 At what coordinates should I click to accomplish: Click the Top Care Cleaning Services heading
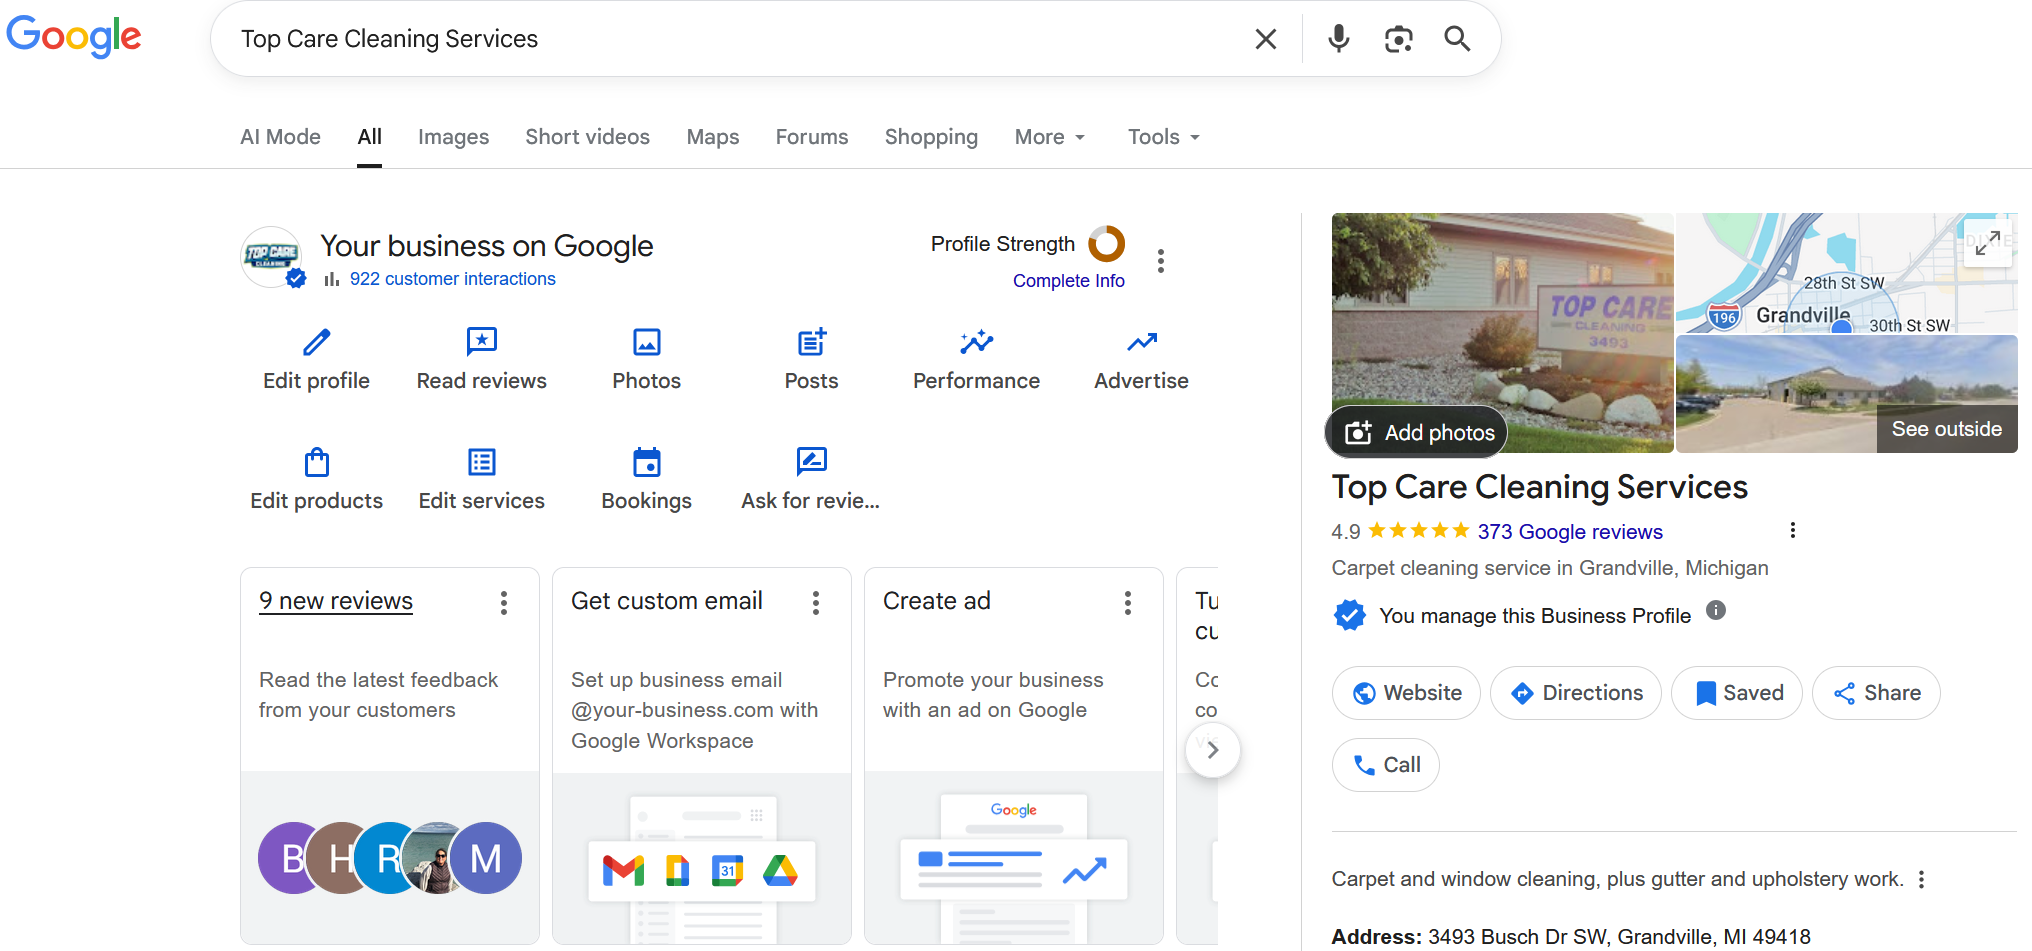[1539, 487]
